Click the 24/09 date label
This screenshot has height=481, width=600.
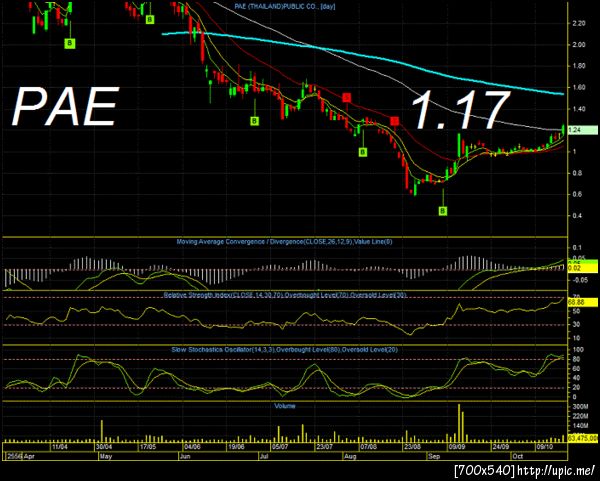(501, 447)
